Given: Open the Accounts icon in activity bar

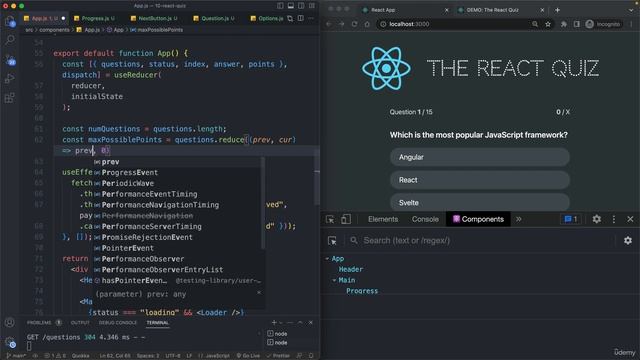Looking at the screenshot, I should (x=10, y=322).
